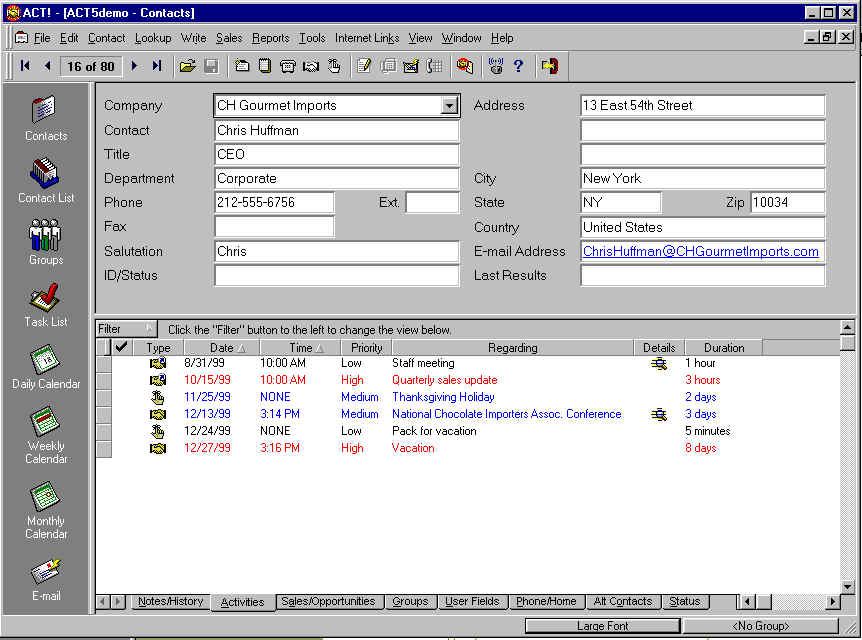Select the Vacation activity text

click(x=413, y=448)
